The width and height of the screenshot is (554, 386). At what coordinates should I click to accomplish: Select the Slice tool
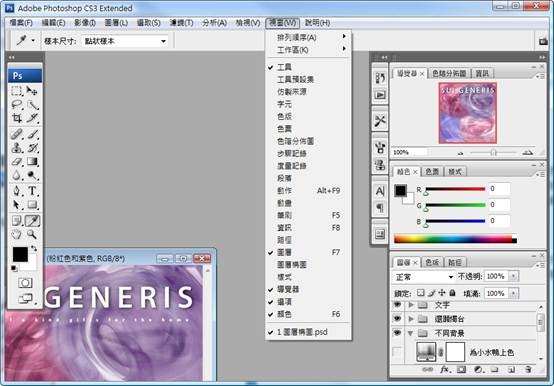point(32,118)
